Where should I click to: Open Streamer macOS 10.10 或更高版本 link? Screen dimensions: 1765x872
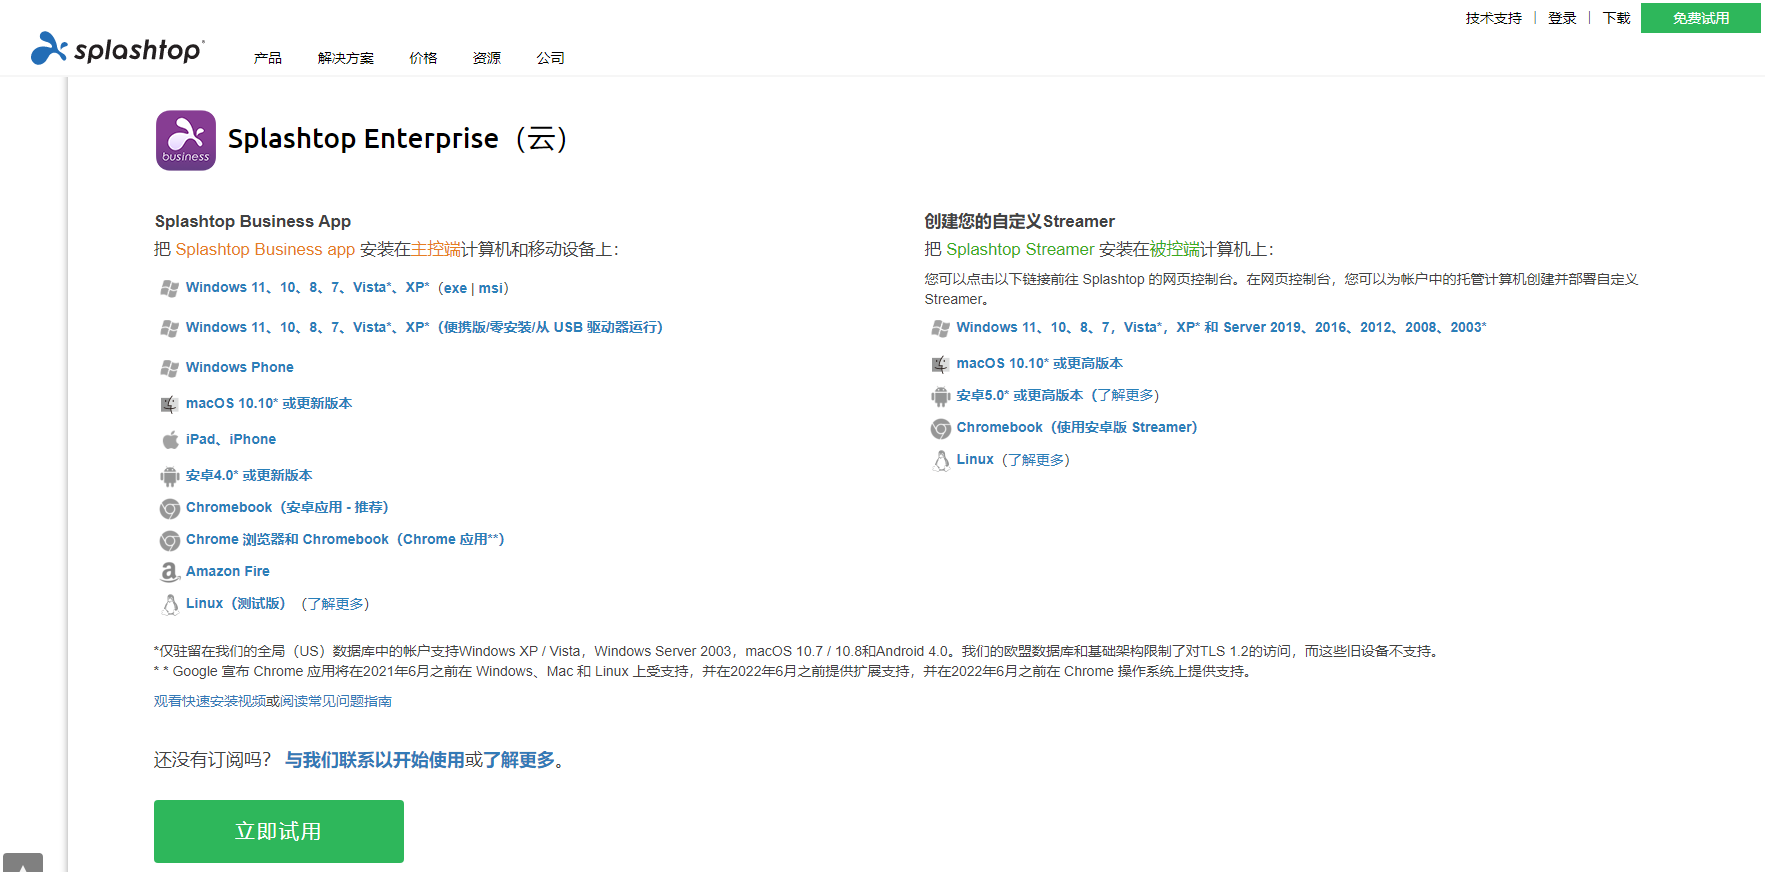point(1040,363)
